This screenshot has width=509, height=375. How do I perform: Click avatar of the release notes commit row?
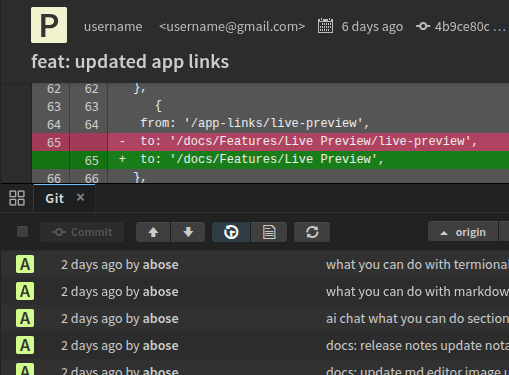point(25,345)
